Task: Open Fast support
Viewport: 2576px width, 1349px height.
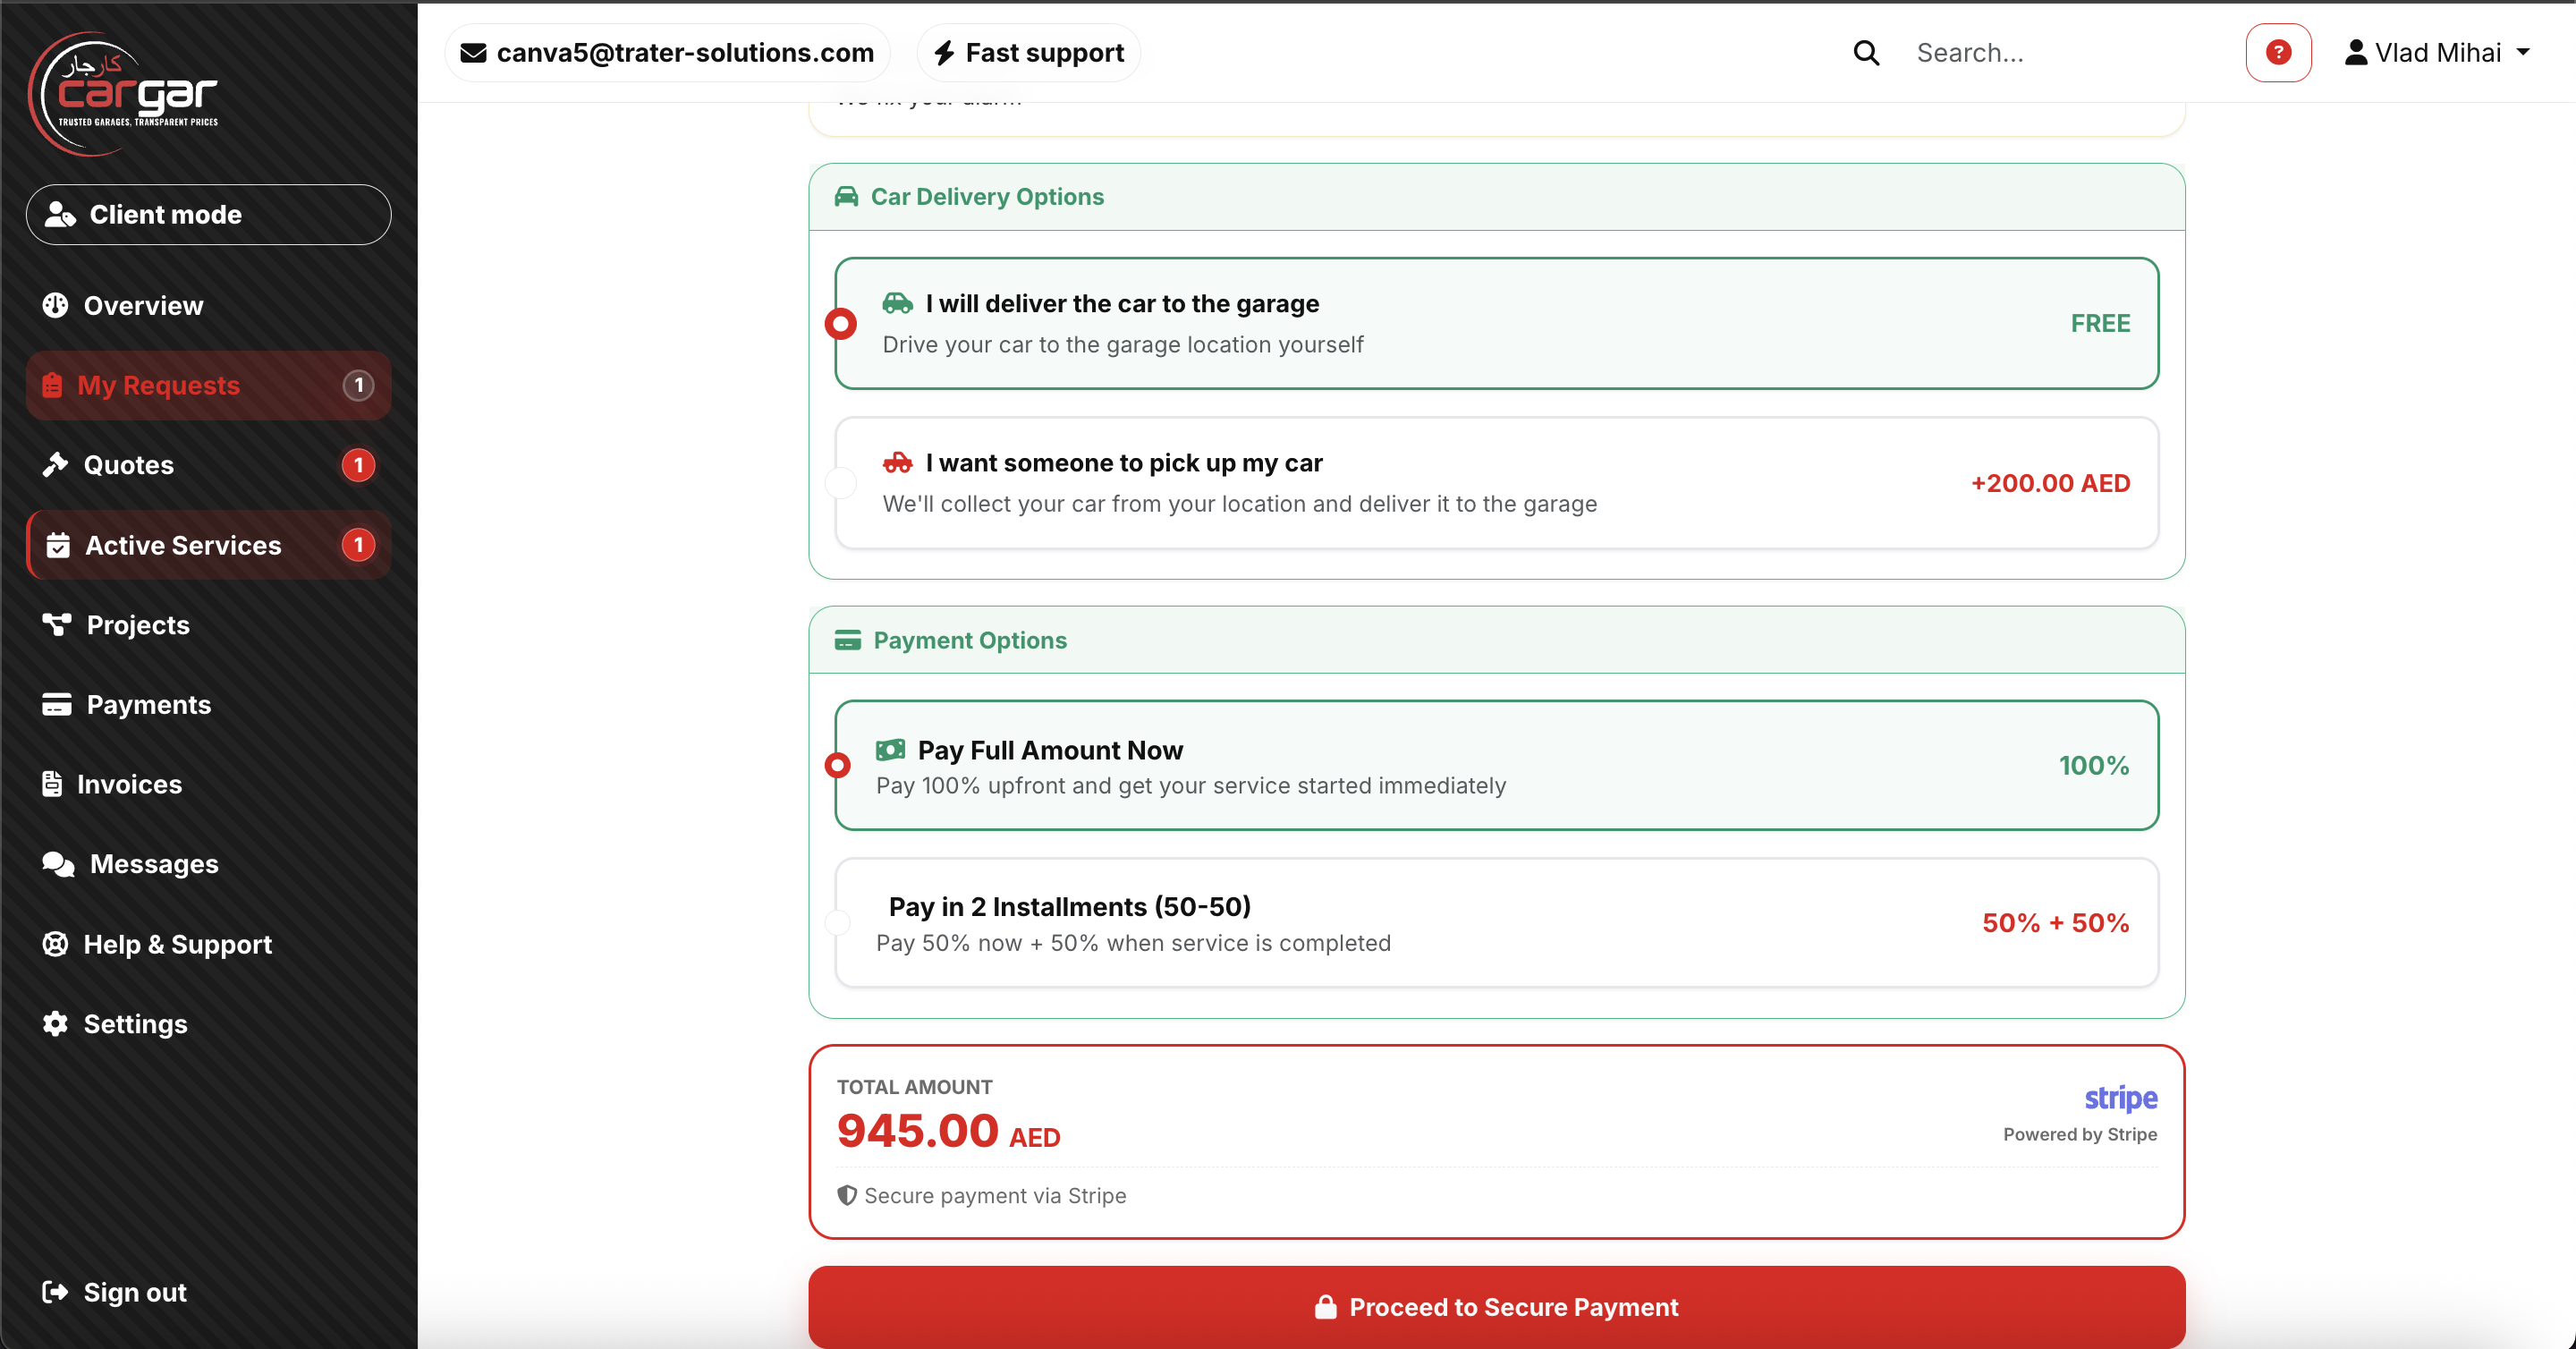Action: click(1027, 52)
